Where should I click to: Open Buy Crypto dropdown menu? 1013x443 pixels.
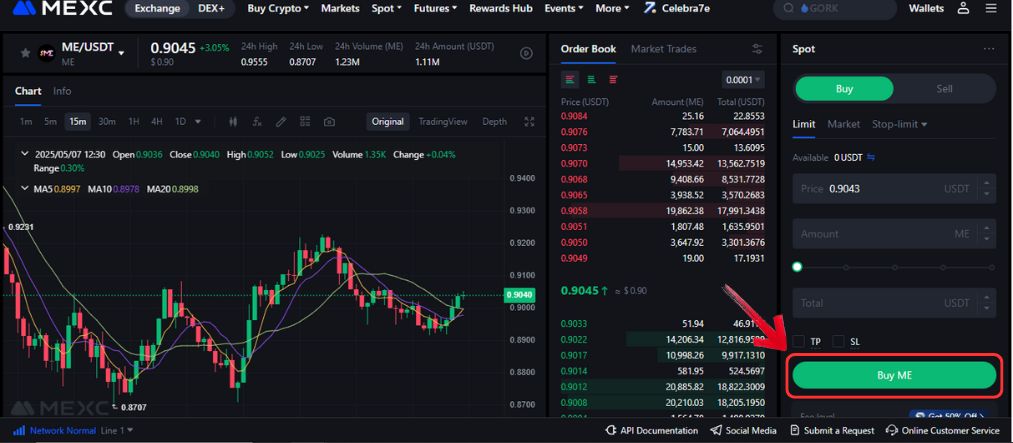(278, 8)
